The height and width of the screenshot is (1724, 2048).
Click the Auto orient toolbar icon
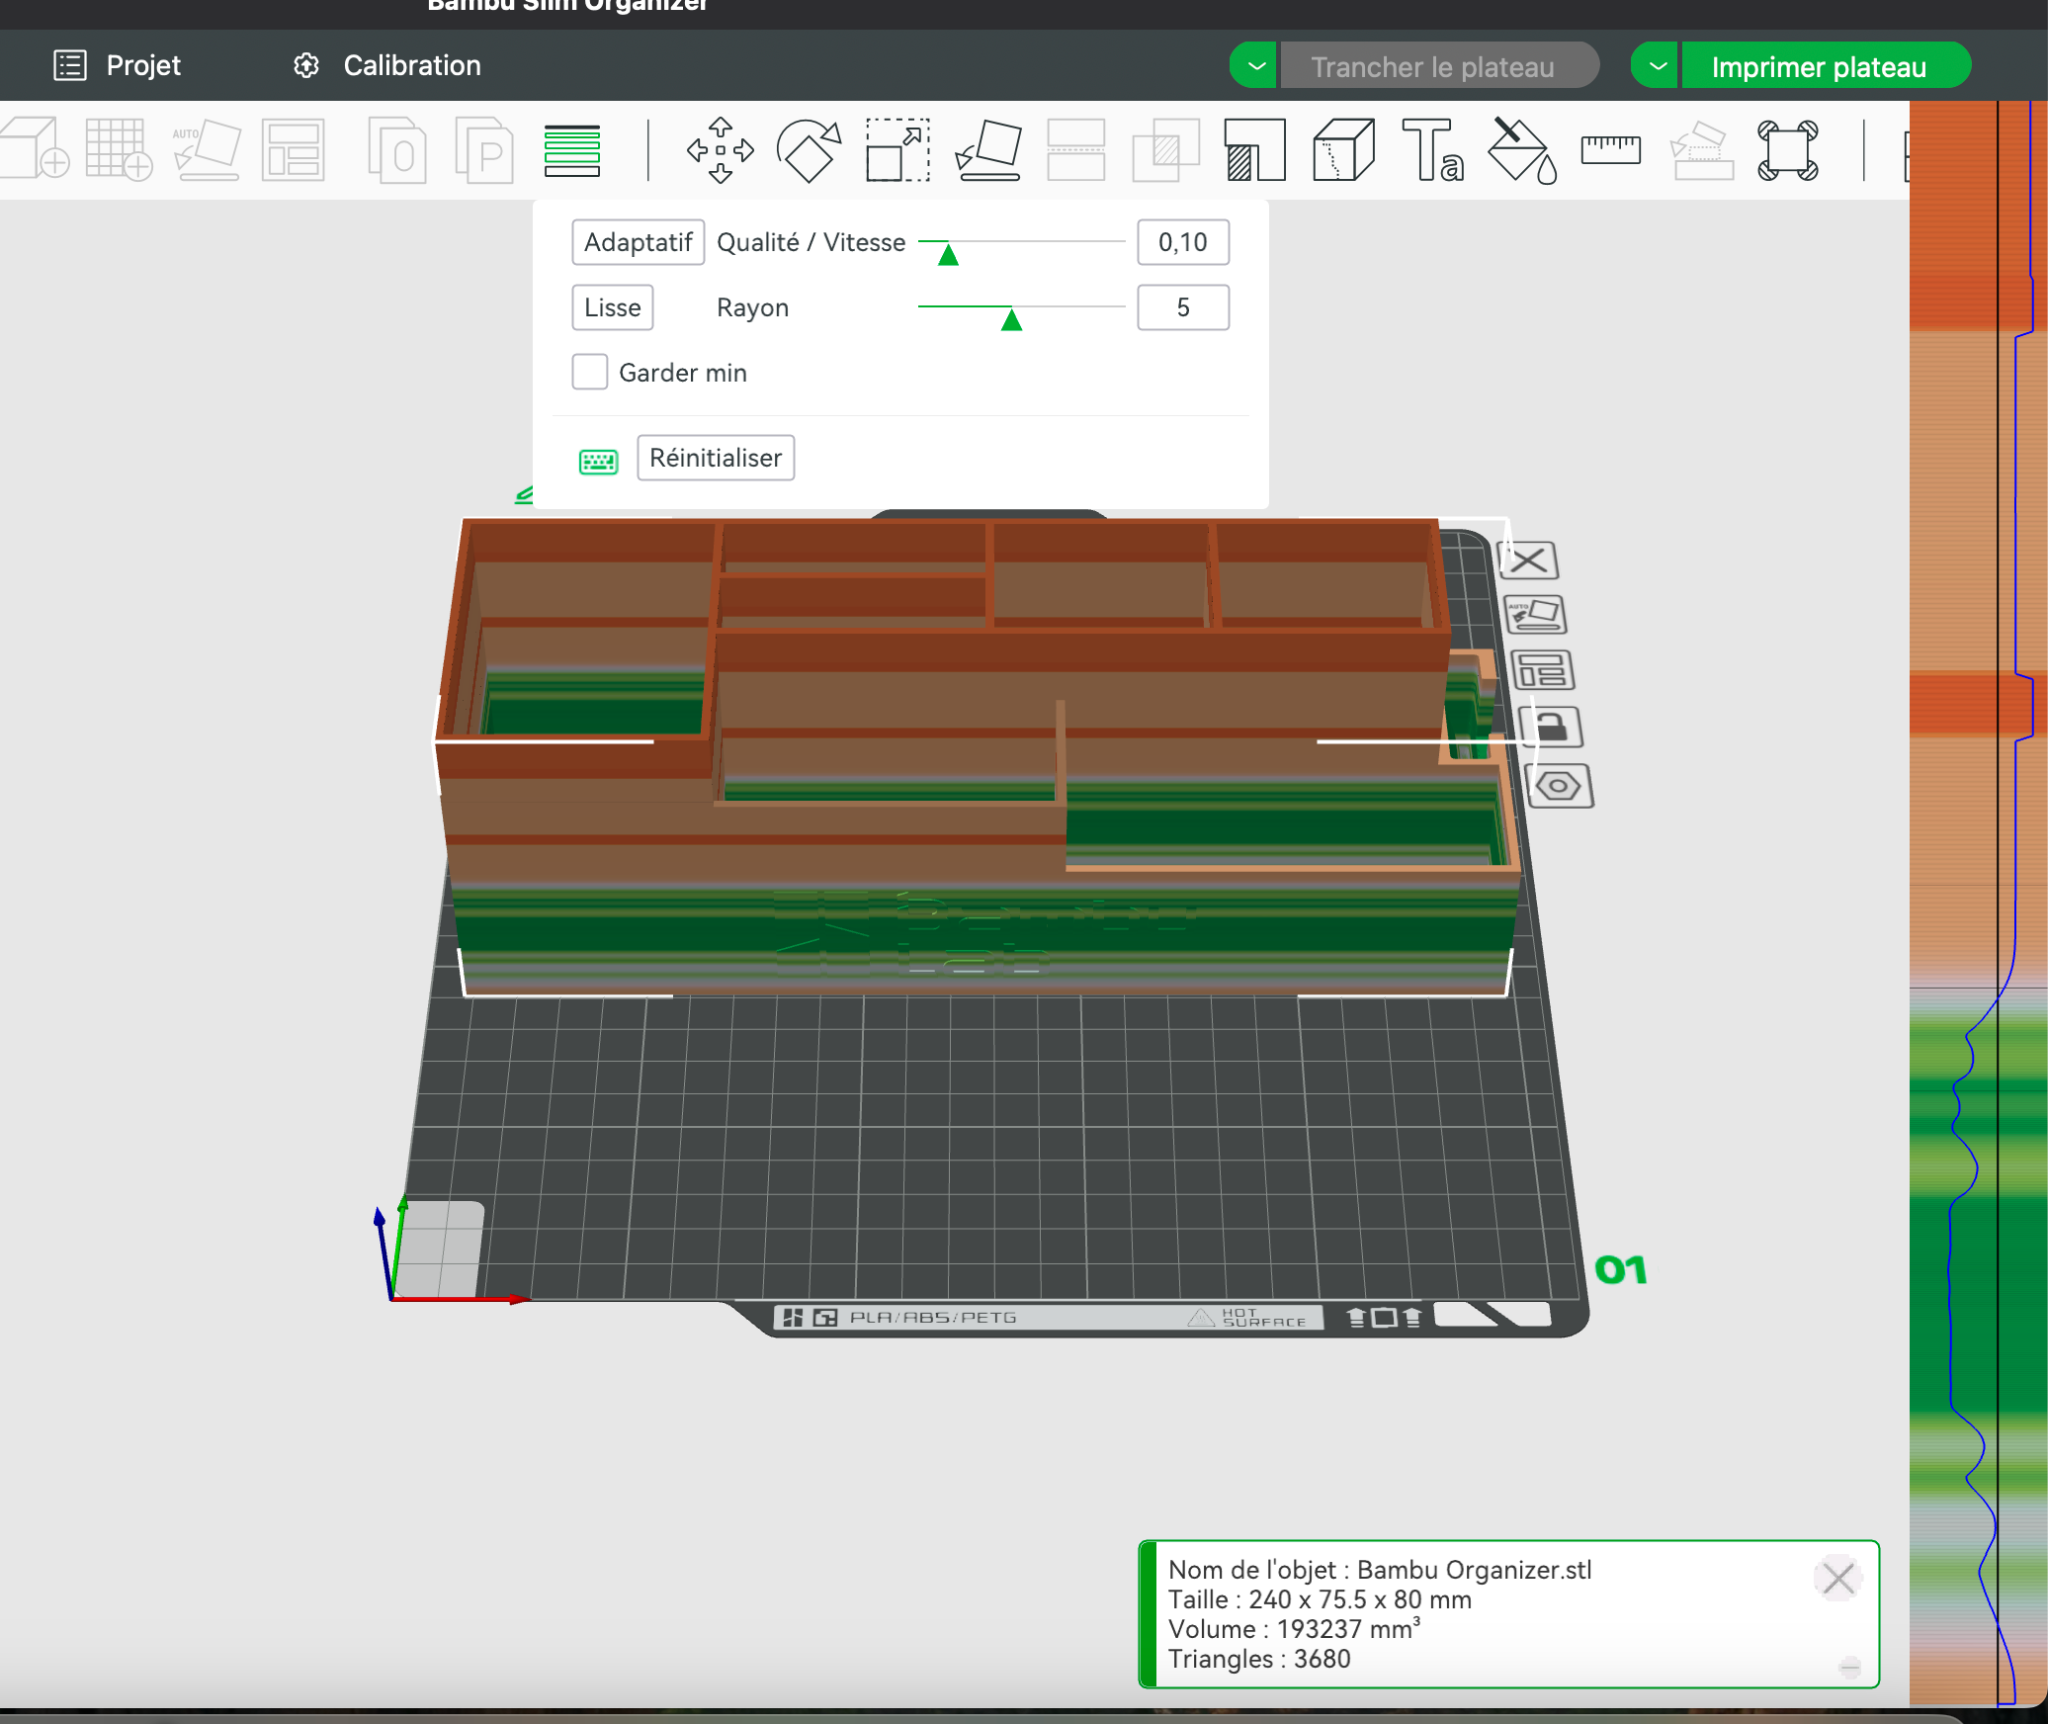[207, 149]
